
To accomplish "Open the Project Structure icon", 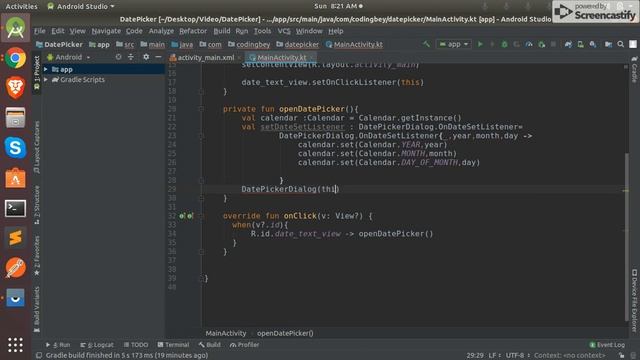I will coord(608,44).
